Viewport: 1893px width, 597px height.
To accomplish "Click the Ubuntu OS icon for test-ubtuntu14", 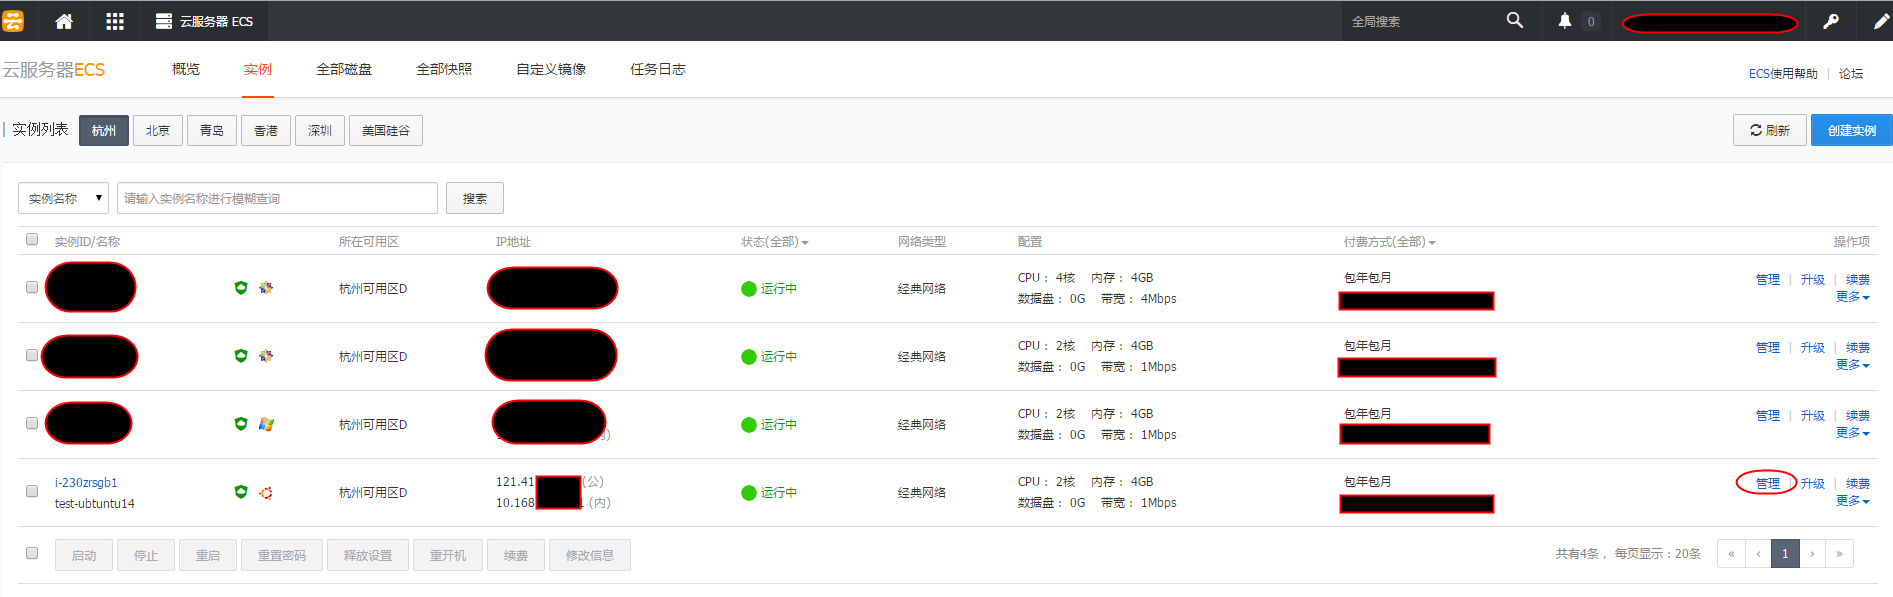I will (266, 492).
